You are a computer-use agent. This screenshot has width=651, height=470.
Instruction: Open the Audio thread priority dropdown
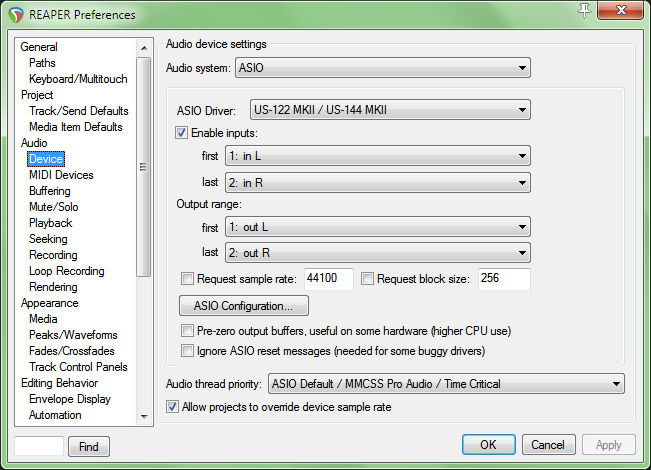click(446, 384)
